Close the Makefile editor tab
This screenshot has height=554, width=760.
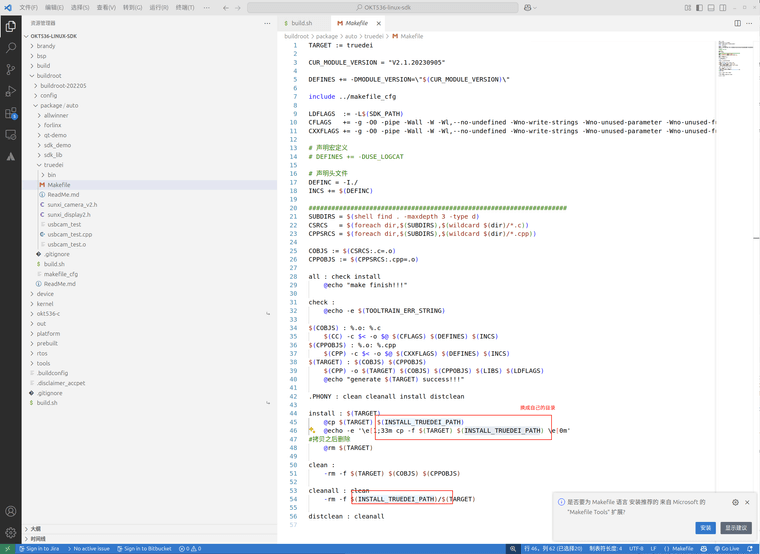379,23
